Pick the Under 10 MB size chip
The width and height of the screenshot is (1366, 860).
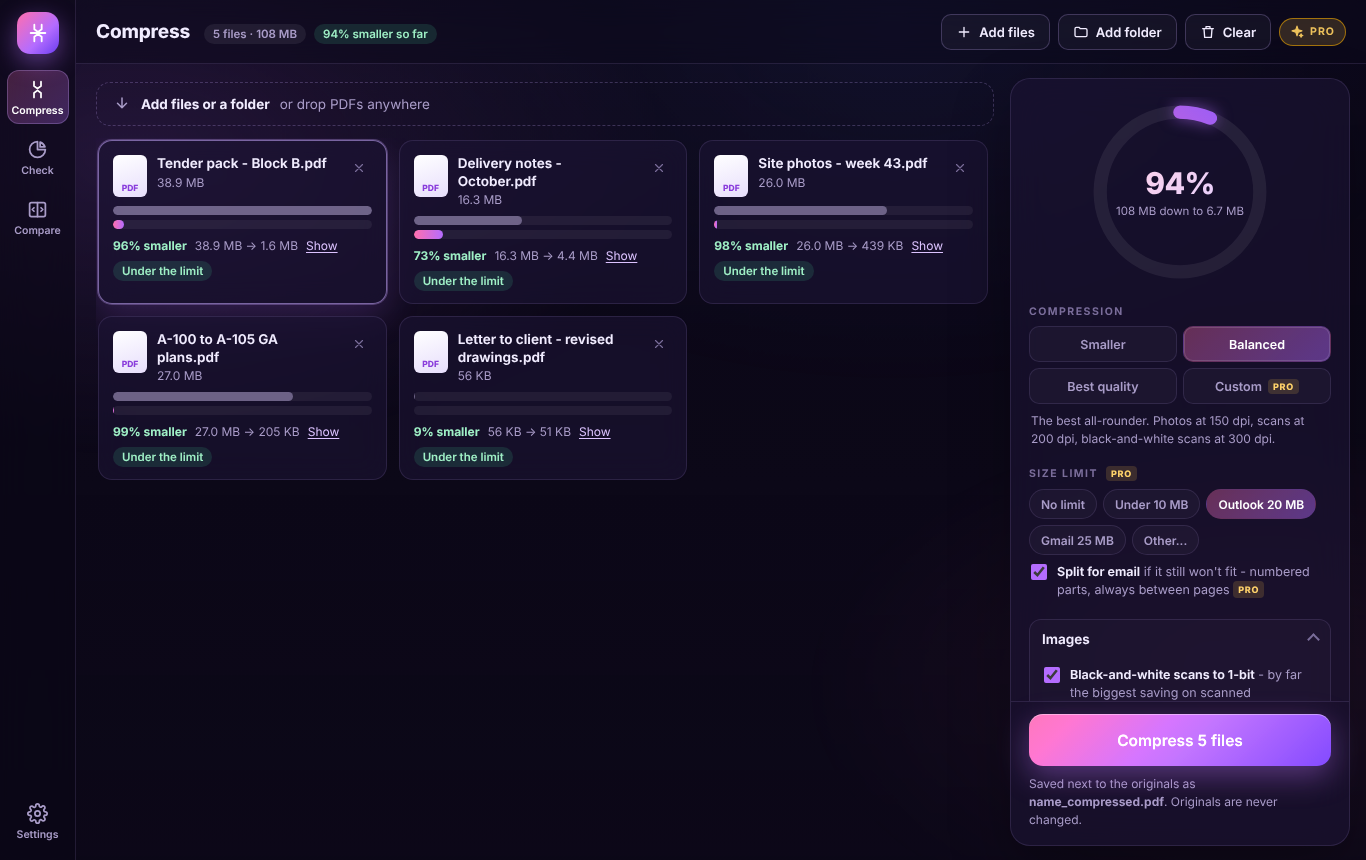pyautogui.click(x=1151, y=504)
